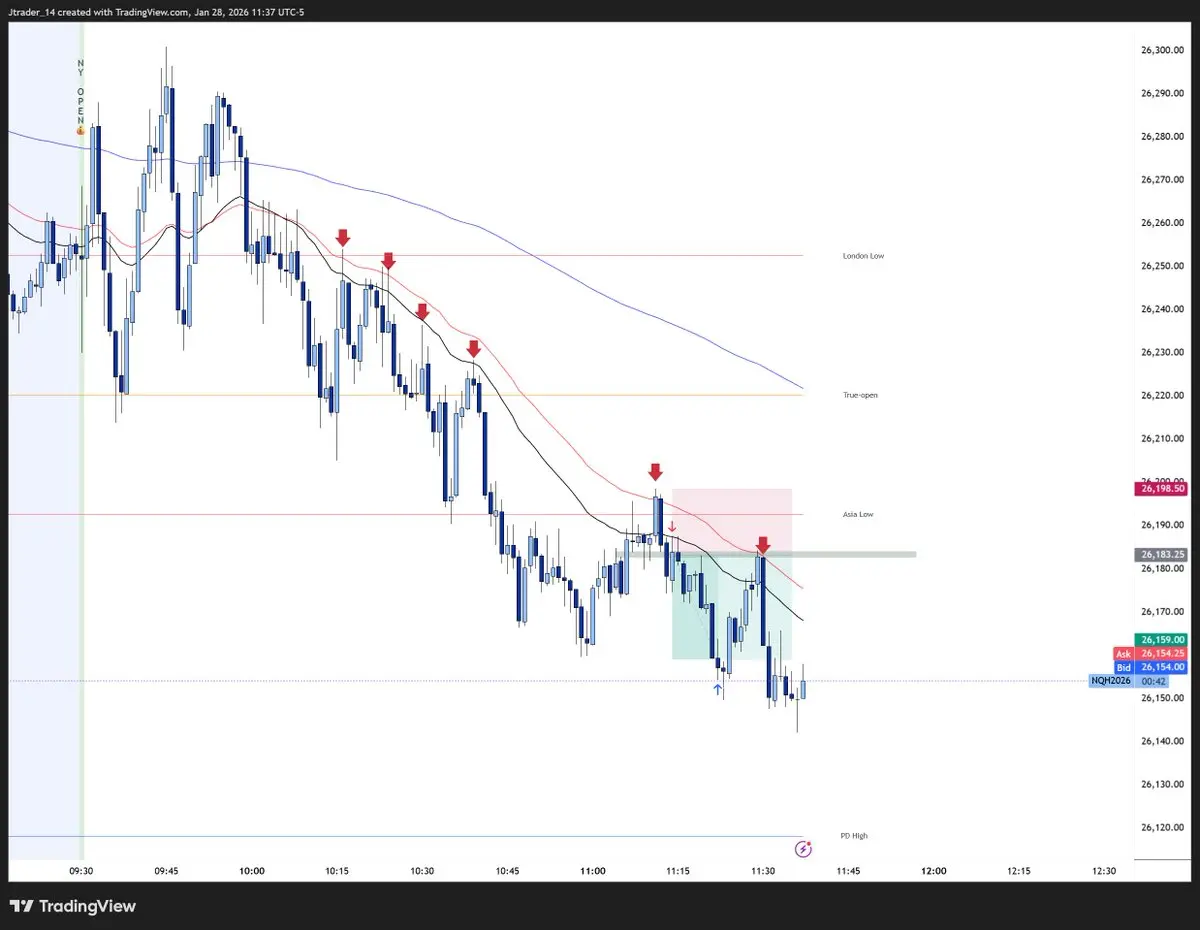Click the purple lightning bolt icon
The image size is (1200, 930).
click(x=802, y=849)
